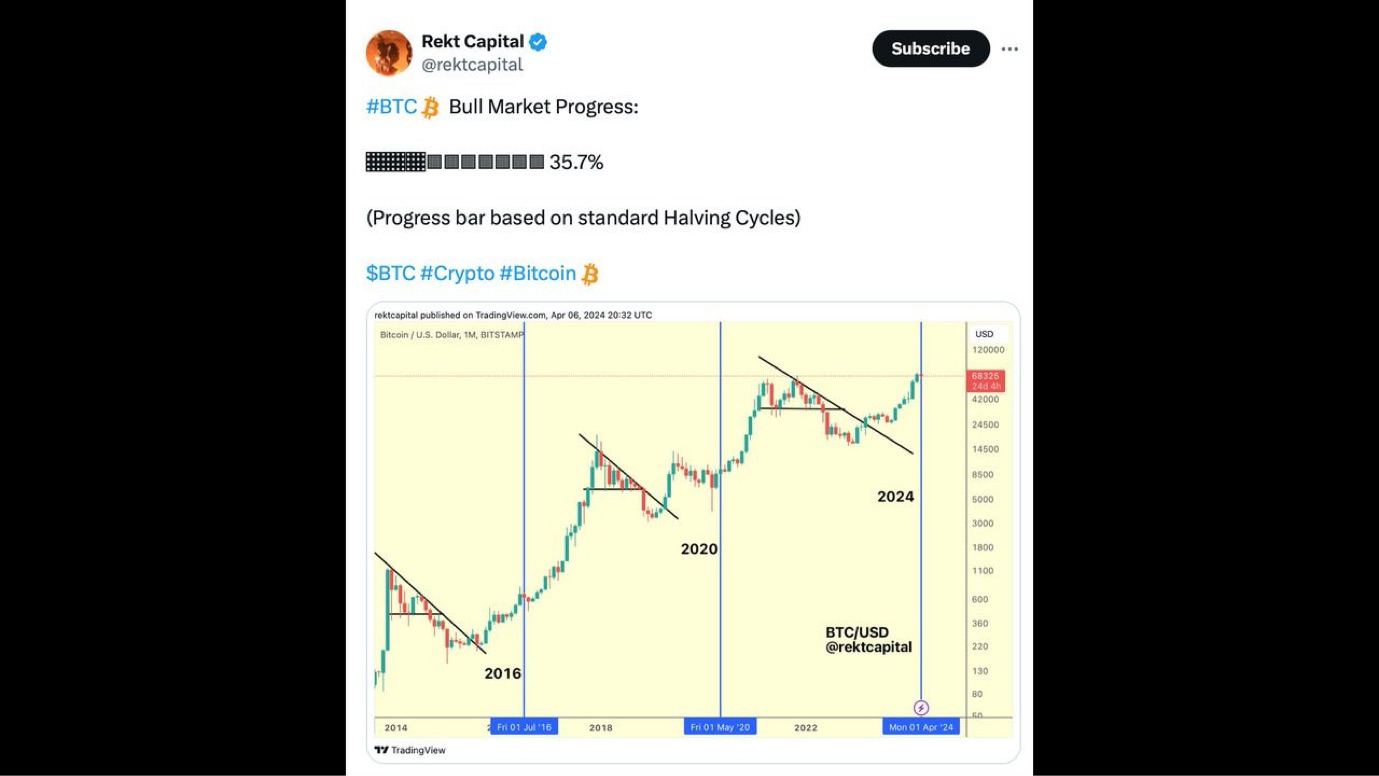Click the USD label on price axis

click(x=984, y=334)
